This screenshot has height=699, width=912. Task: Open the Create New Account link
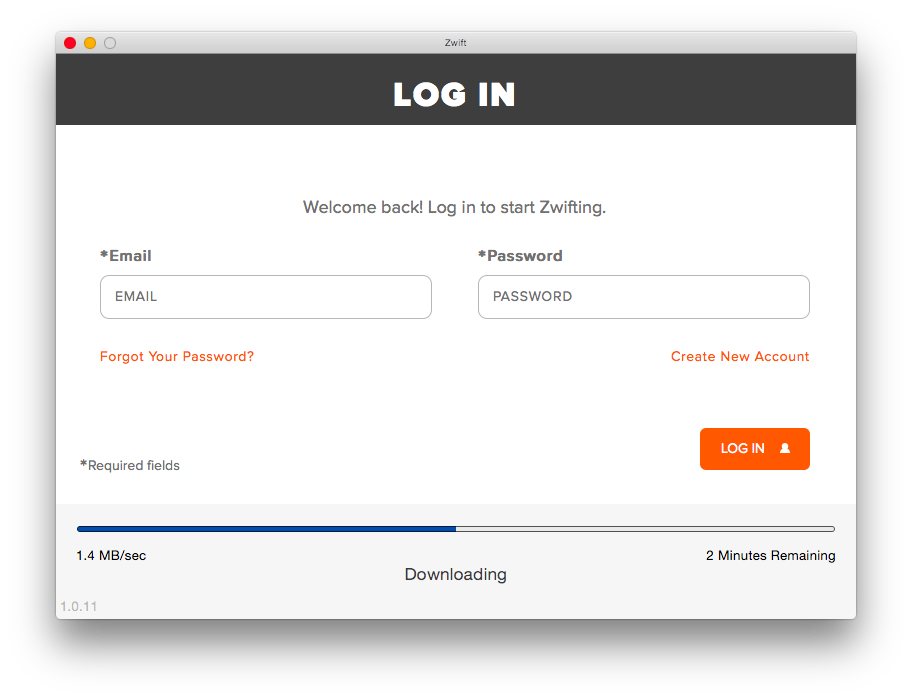coord(740,356)
